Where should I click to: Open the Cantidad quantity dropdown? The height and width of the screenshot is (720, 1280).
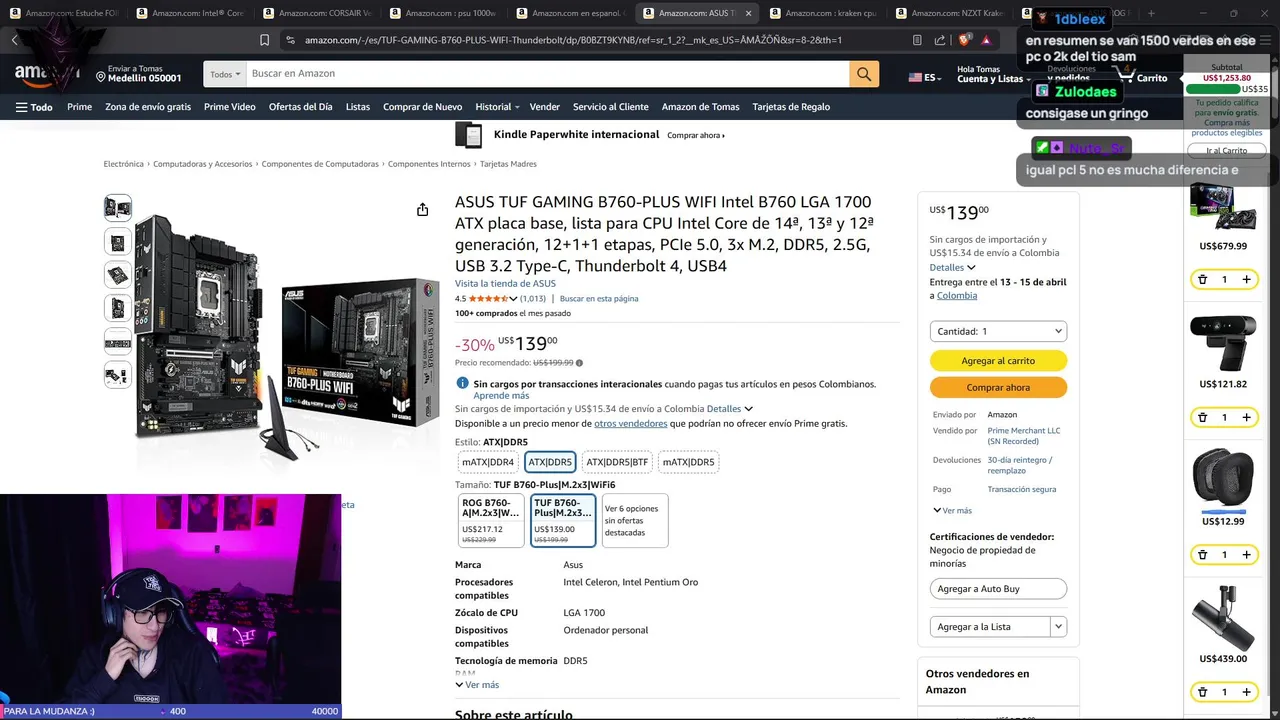pos(998,331)
